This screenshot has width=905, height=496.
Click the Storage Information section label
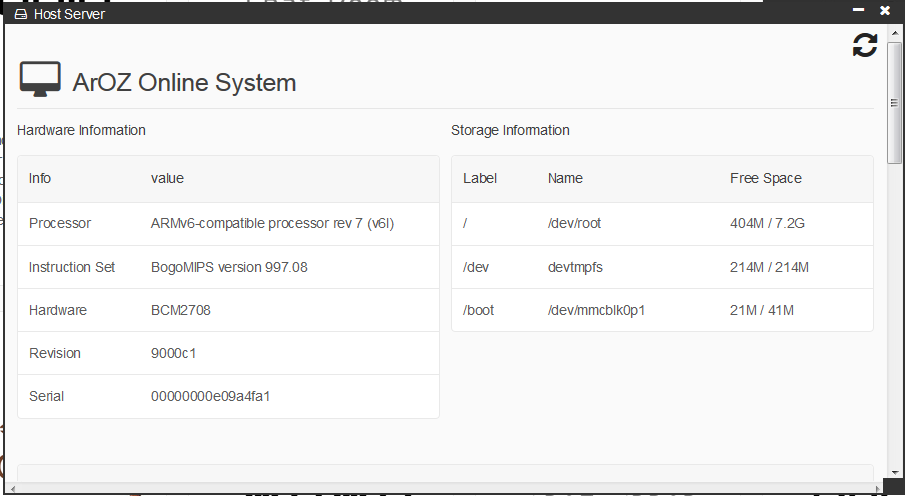[x=510, y=130]
